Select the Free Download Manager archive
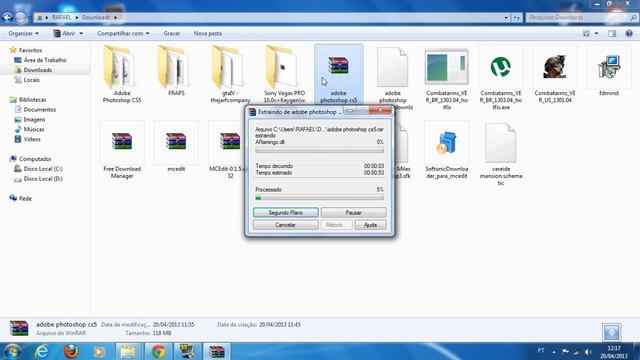 tap(122, 150)
